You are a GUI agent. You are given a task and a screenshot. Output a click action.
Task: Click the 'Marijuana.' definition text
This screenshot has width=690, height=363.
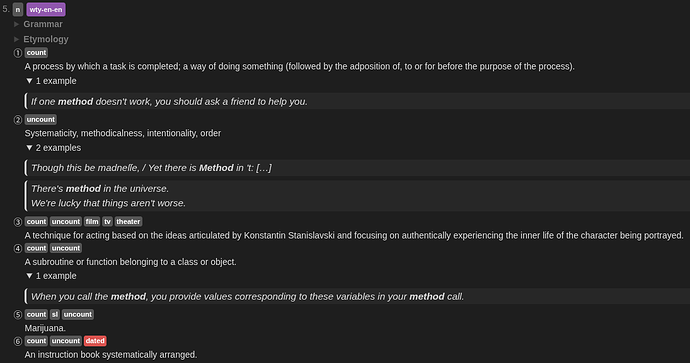click(45, 328)
